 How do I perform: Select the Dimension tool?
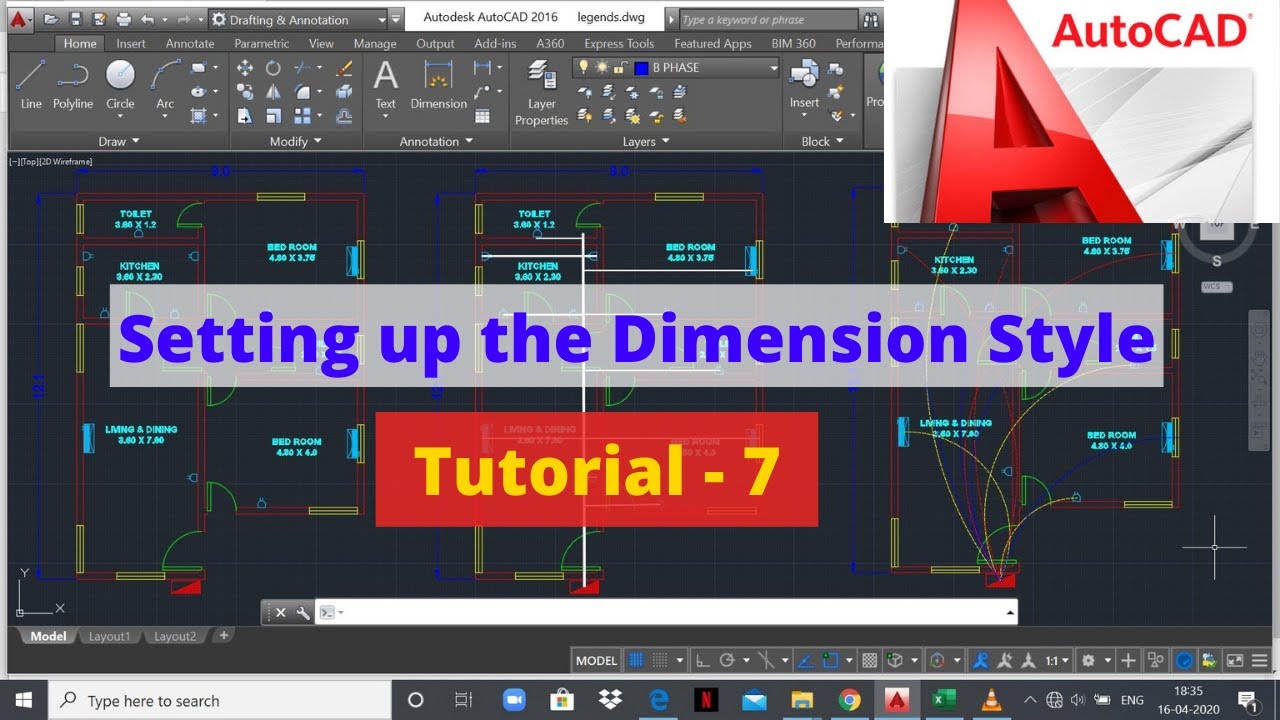click(438, 85)
